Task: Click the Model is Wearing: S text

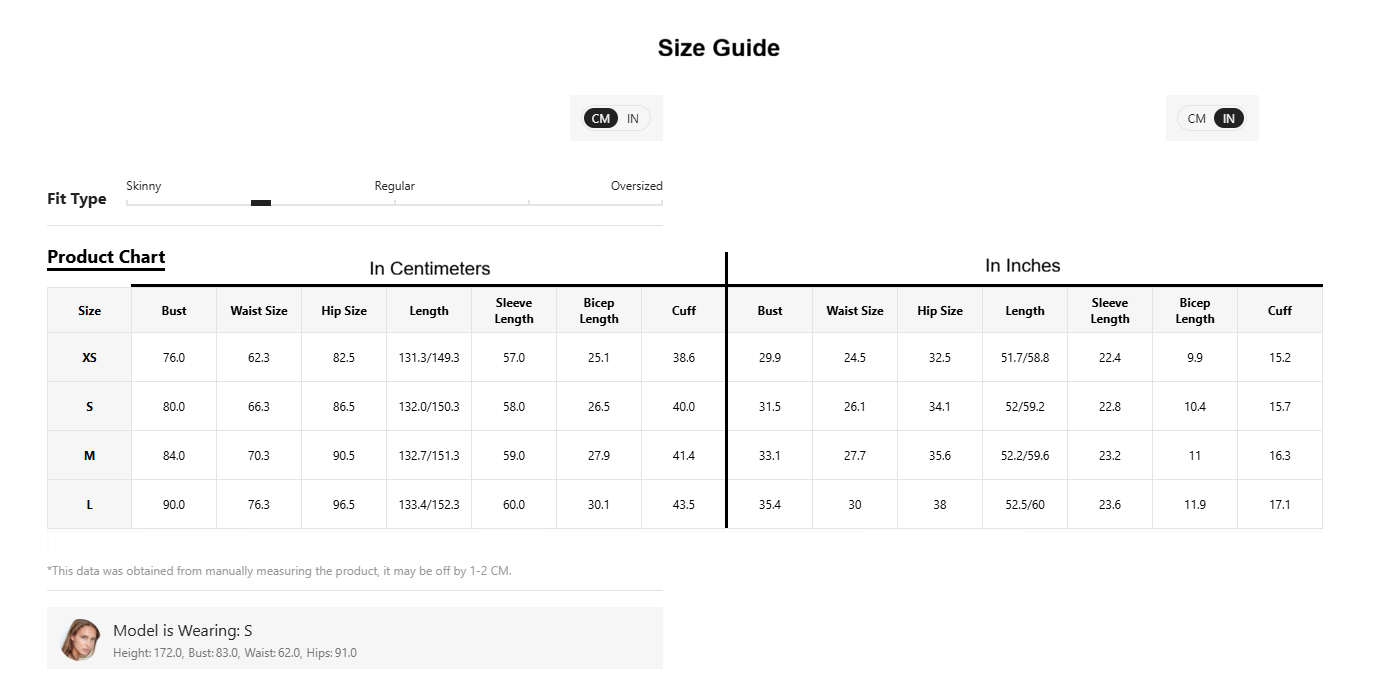Action: coord(183,631)
